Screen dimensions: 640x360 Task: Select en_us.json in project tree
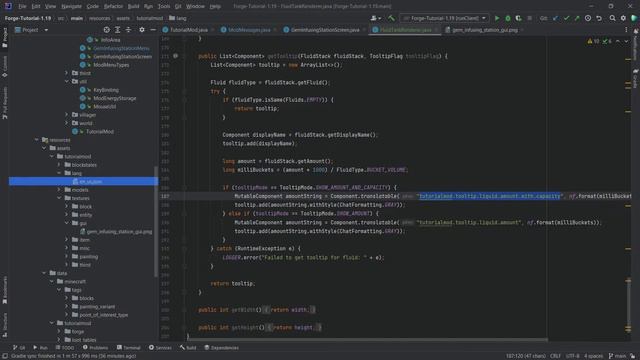tap(83, 181)
